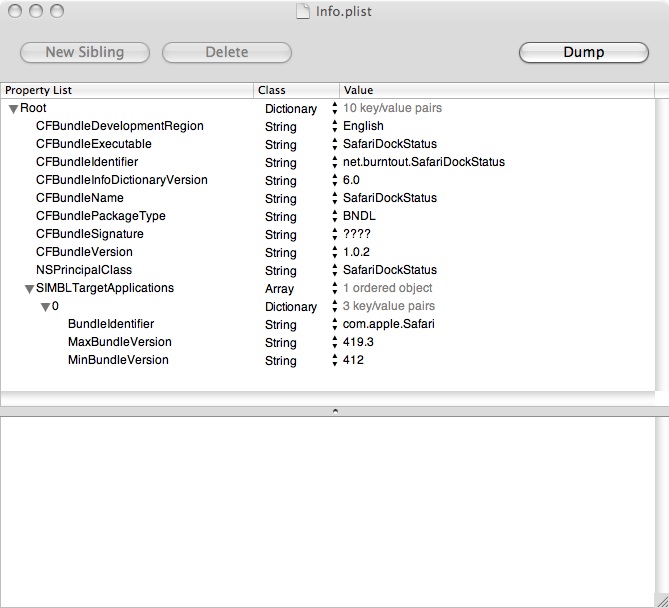Select the CFBundleName key
This screenshot has height=608, width=669.
point(80,198)
